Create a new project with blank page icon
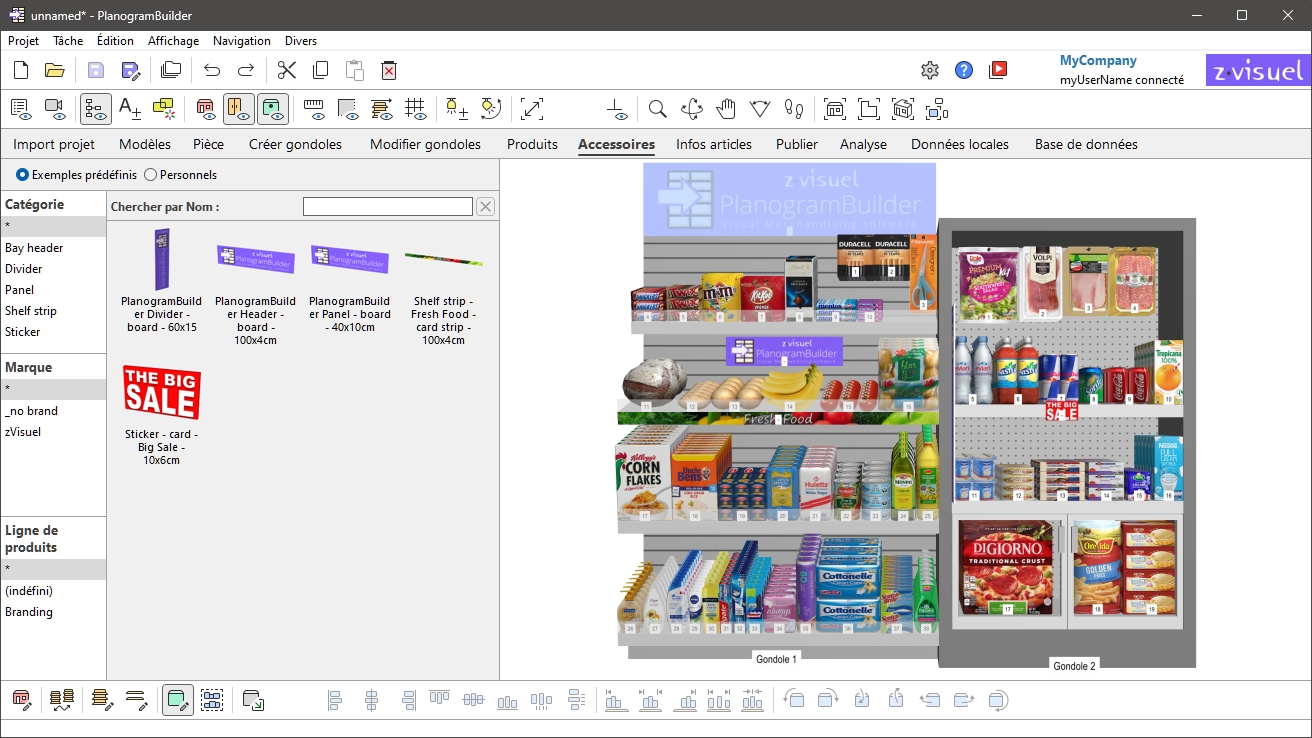 click(21, 70)
